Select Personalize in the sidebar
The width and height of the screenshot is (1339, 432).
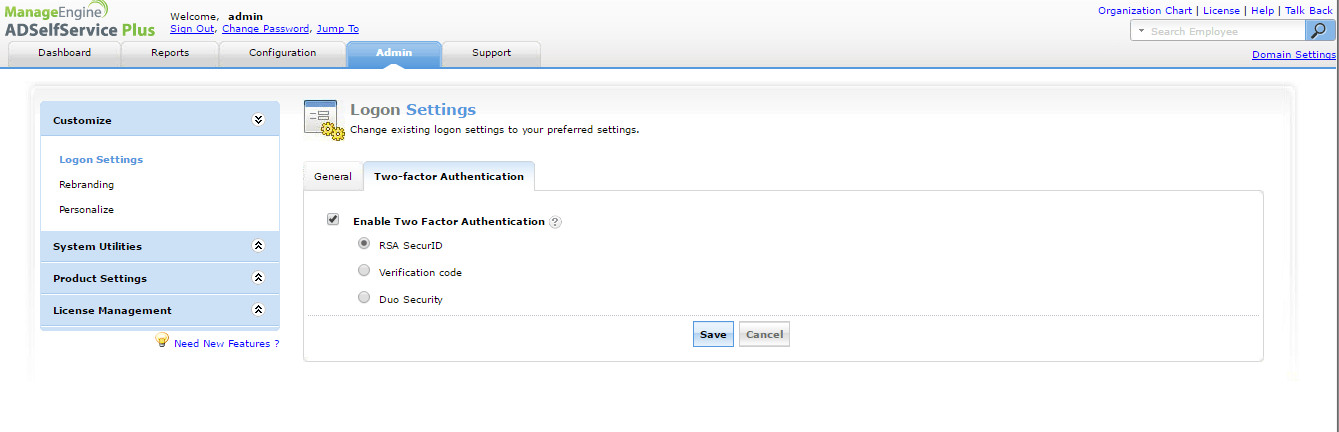[86, 209]
